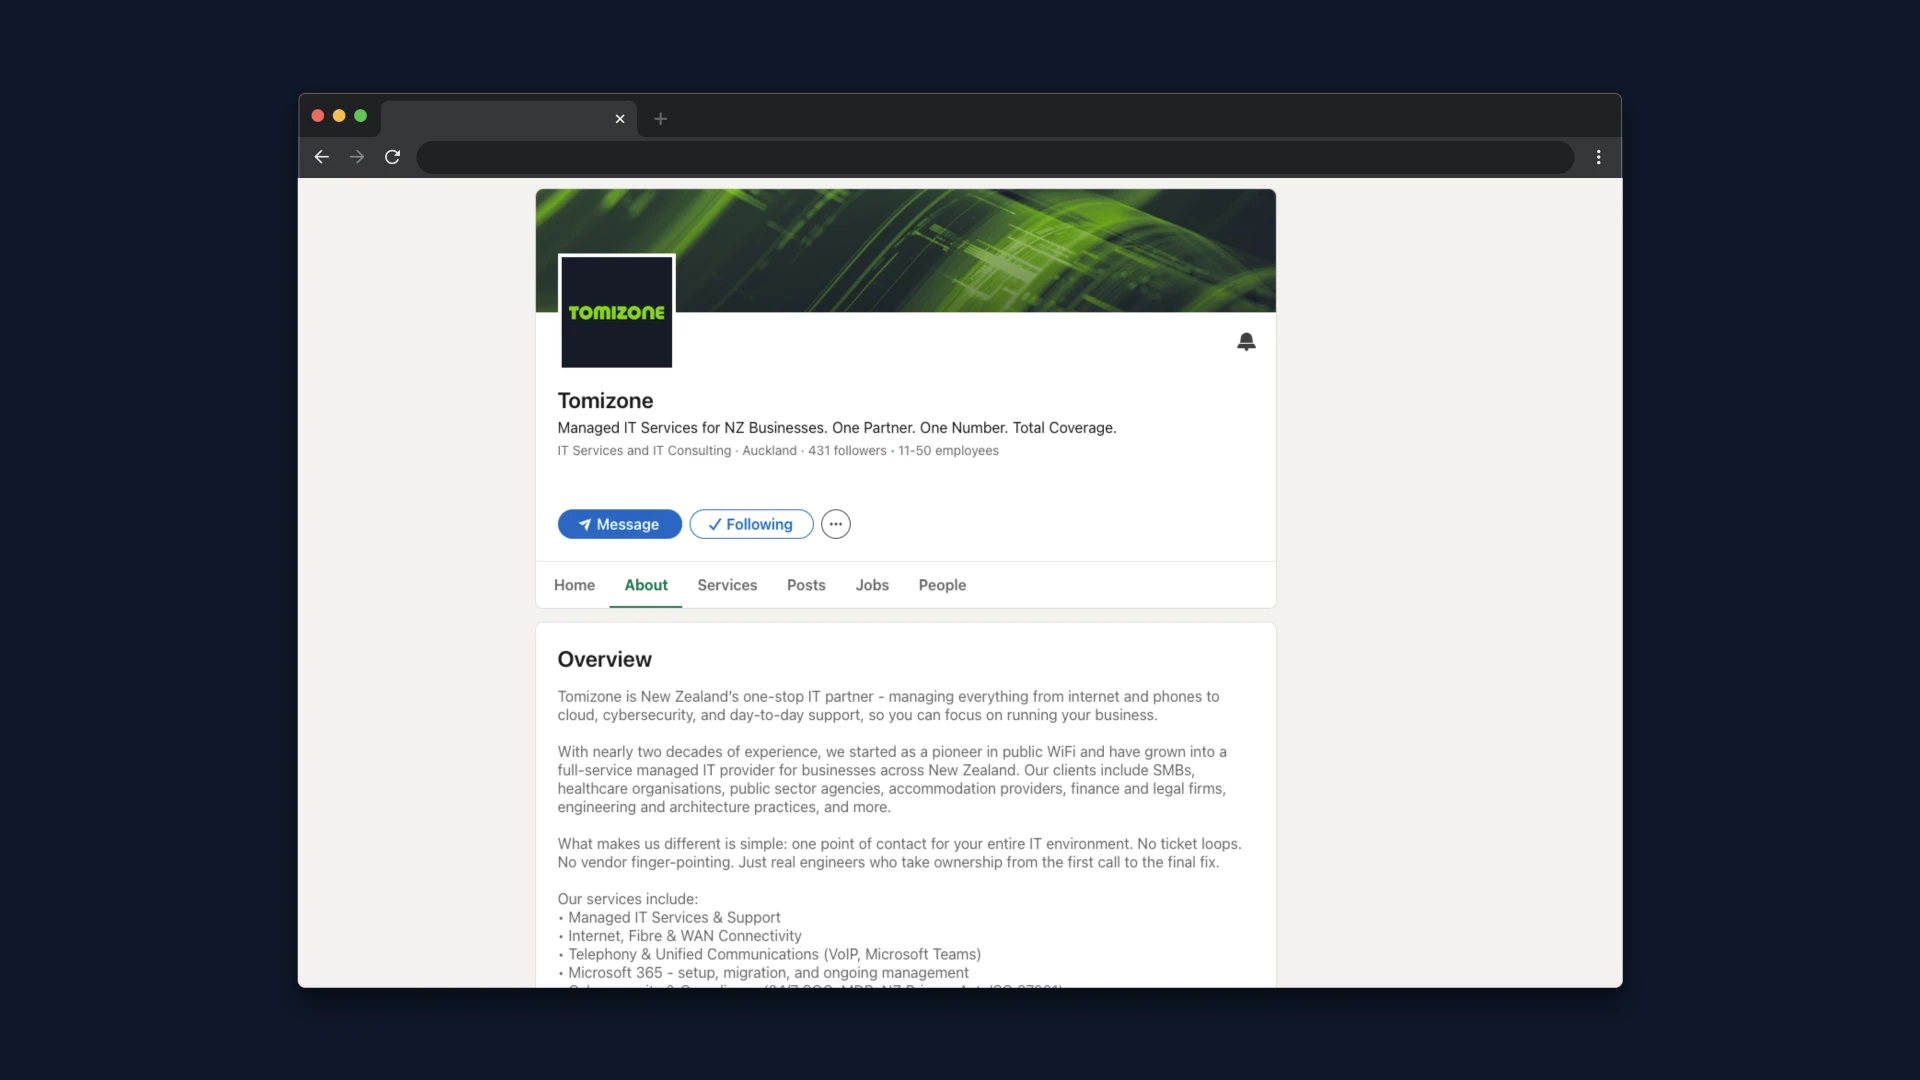This screenshot has width=1920, height=1080.
Task: Reload the page with refresh icon
Action: click(393, 157)
